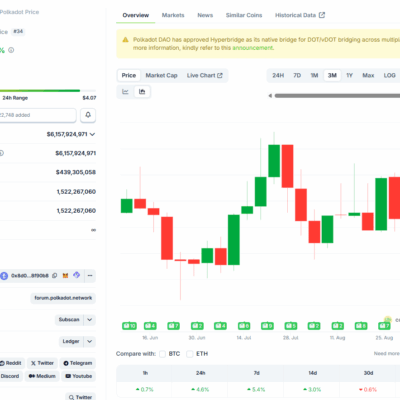Click the $4.07 range high value

pos(89,98)
